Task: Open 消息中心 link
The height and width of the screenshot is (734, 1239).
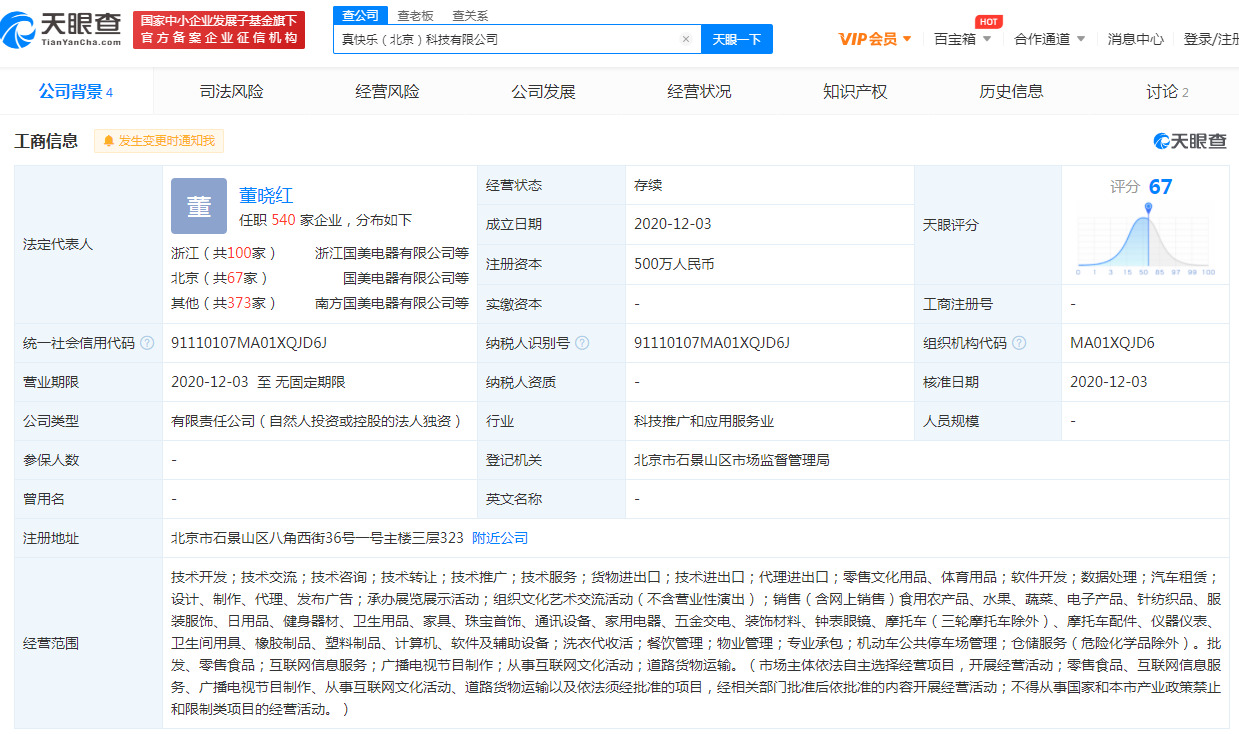Action: coord(1135,39)
